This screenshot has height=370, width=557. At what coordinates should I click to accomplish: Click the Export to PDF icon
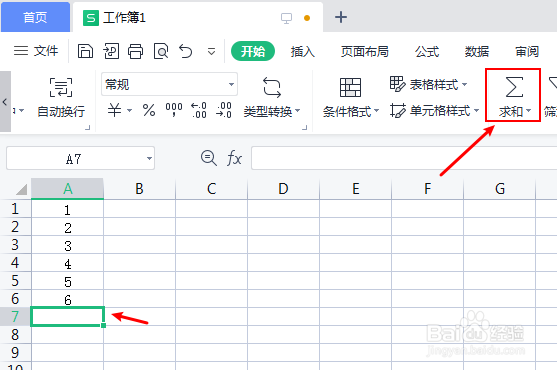click(111, 51)
